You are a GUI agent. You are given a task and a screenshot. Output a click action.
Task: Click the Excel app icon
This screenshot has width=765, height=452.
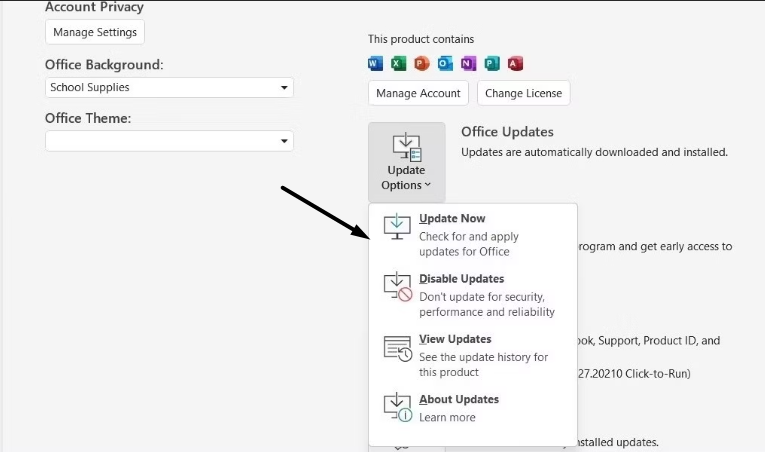click(x=399, y=63)
